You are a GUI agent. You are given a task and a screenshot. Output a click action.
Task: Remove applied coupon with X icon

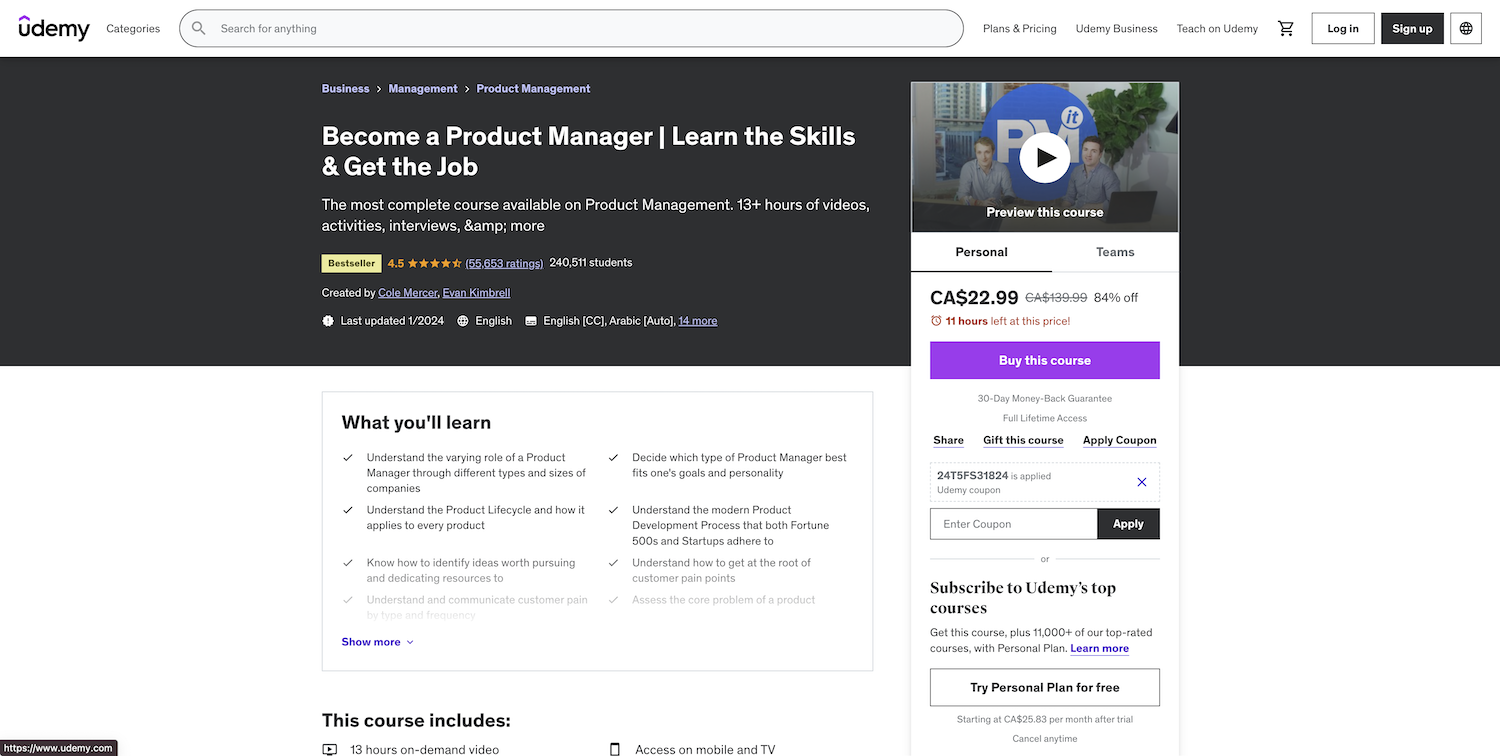point(1142,482)
